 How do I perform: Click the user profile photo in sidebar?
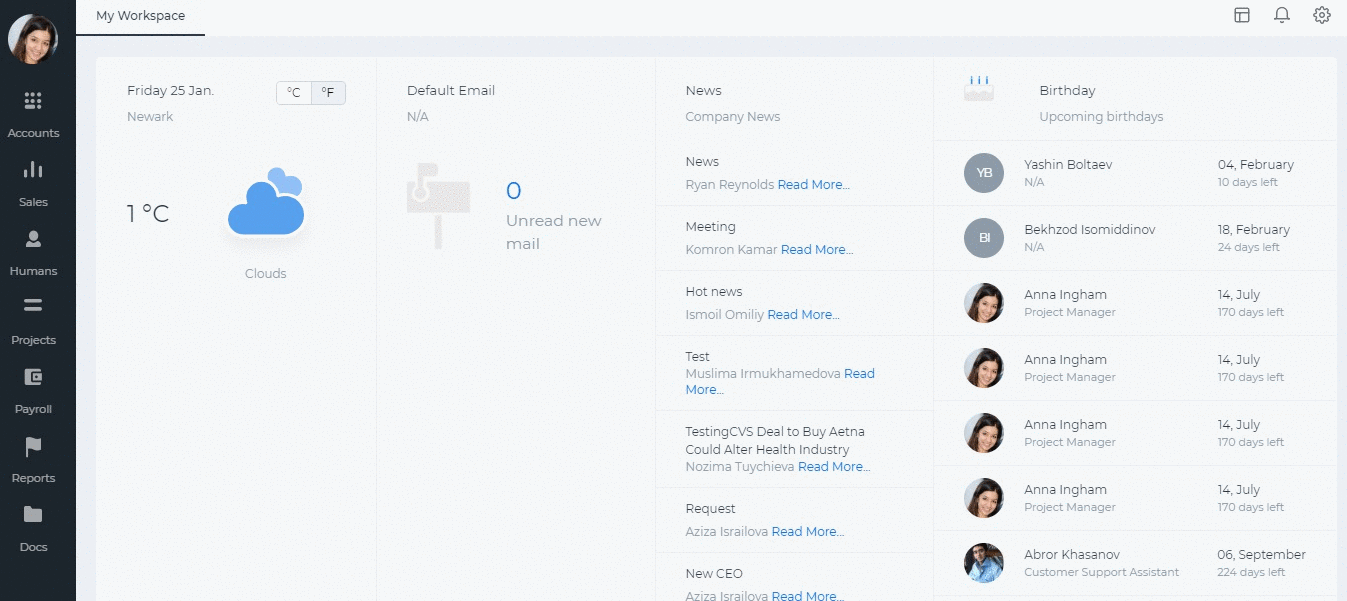tap(33, 40)
